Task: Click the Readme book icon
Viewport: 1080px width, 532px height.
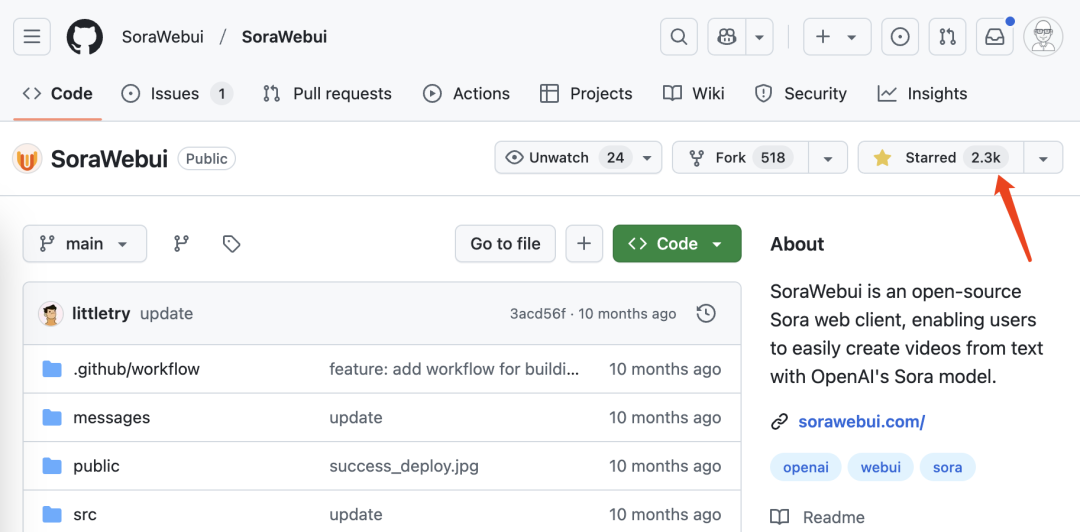Action: (x=779, y=517)
